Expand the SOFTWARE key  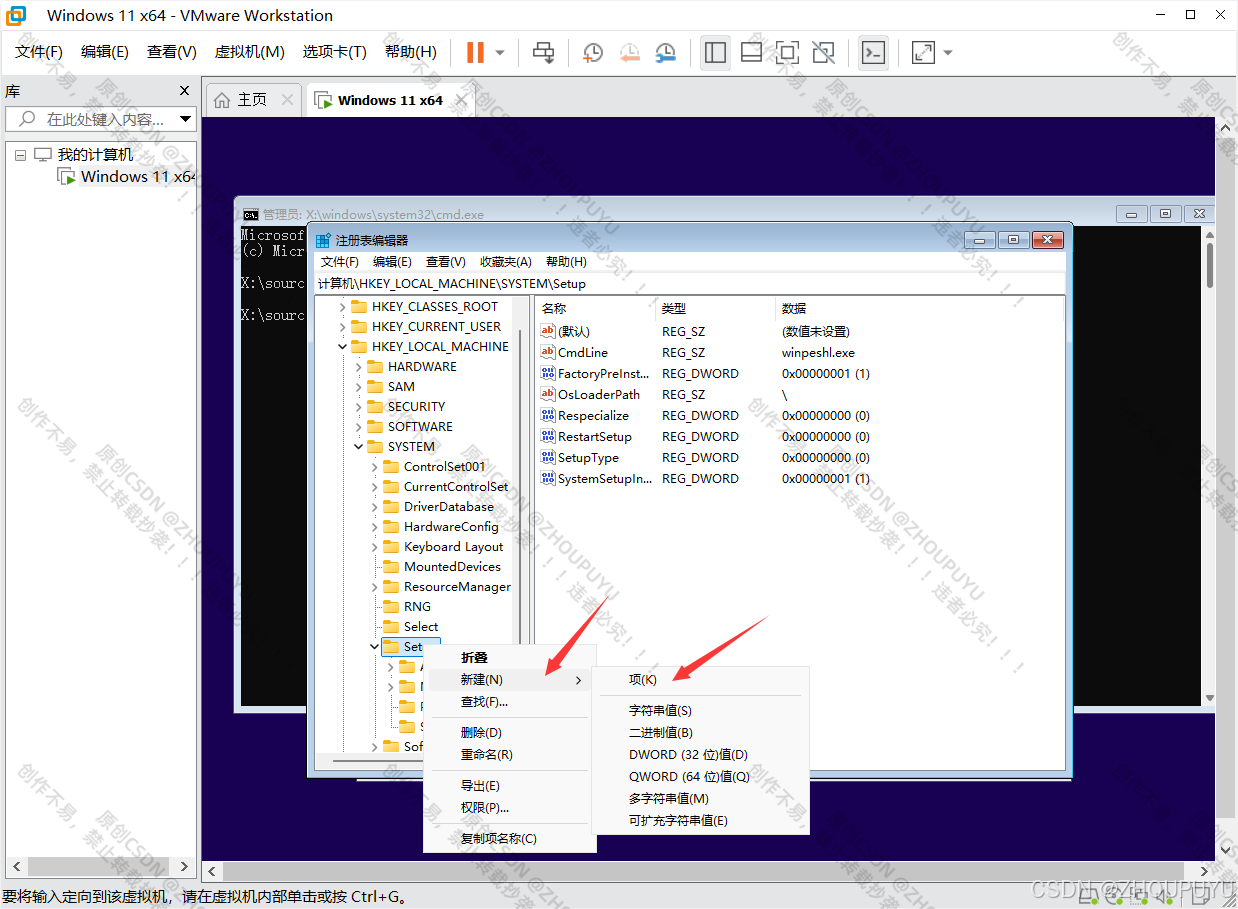tap(359, 427)
